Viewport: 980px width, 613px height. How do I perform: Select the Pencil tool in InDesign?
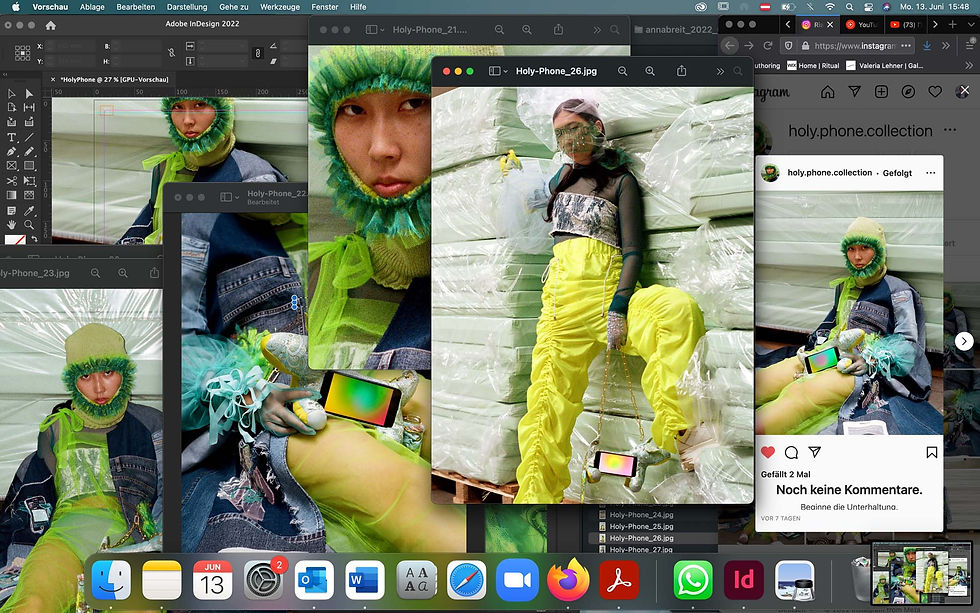[29, 152]
